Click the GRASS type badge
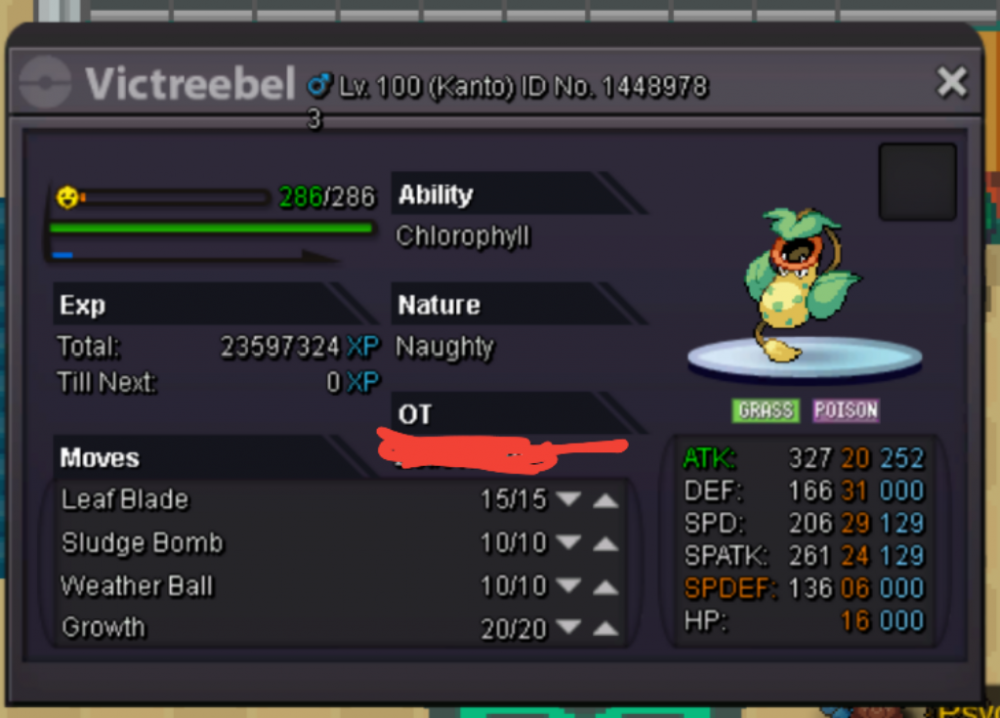 click(765, 410)
